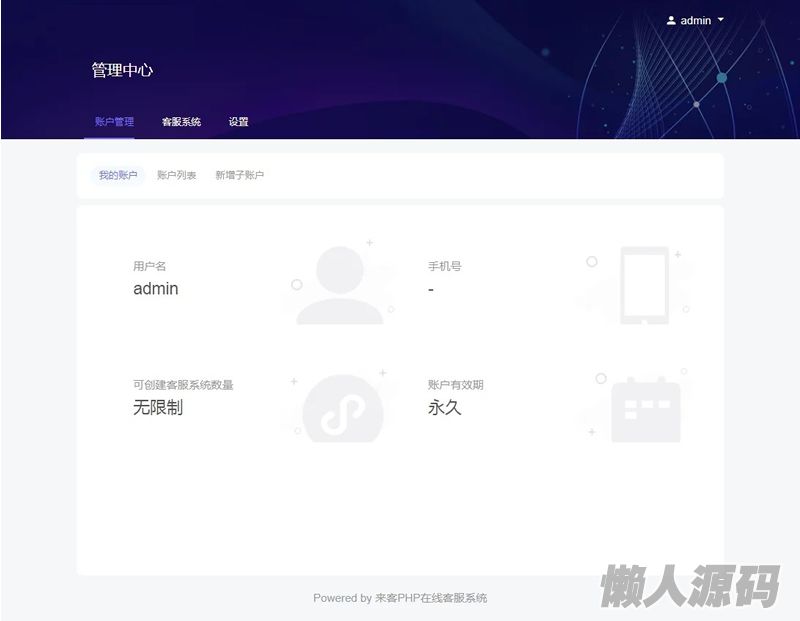
Task: Select 我的账户 sub-tab
Action: [x=118, y=175]
